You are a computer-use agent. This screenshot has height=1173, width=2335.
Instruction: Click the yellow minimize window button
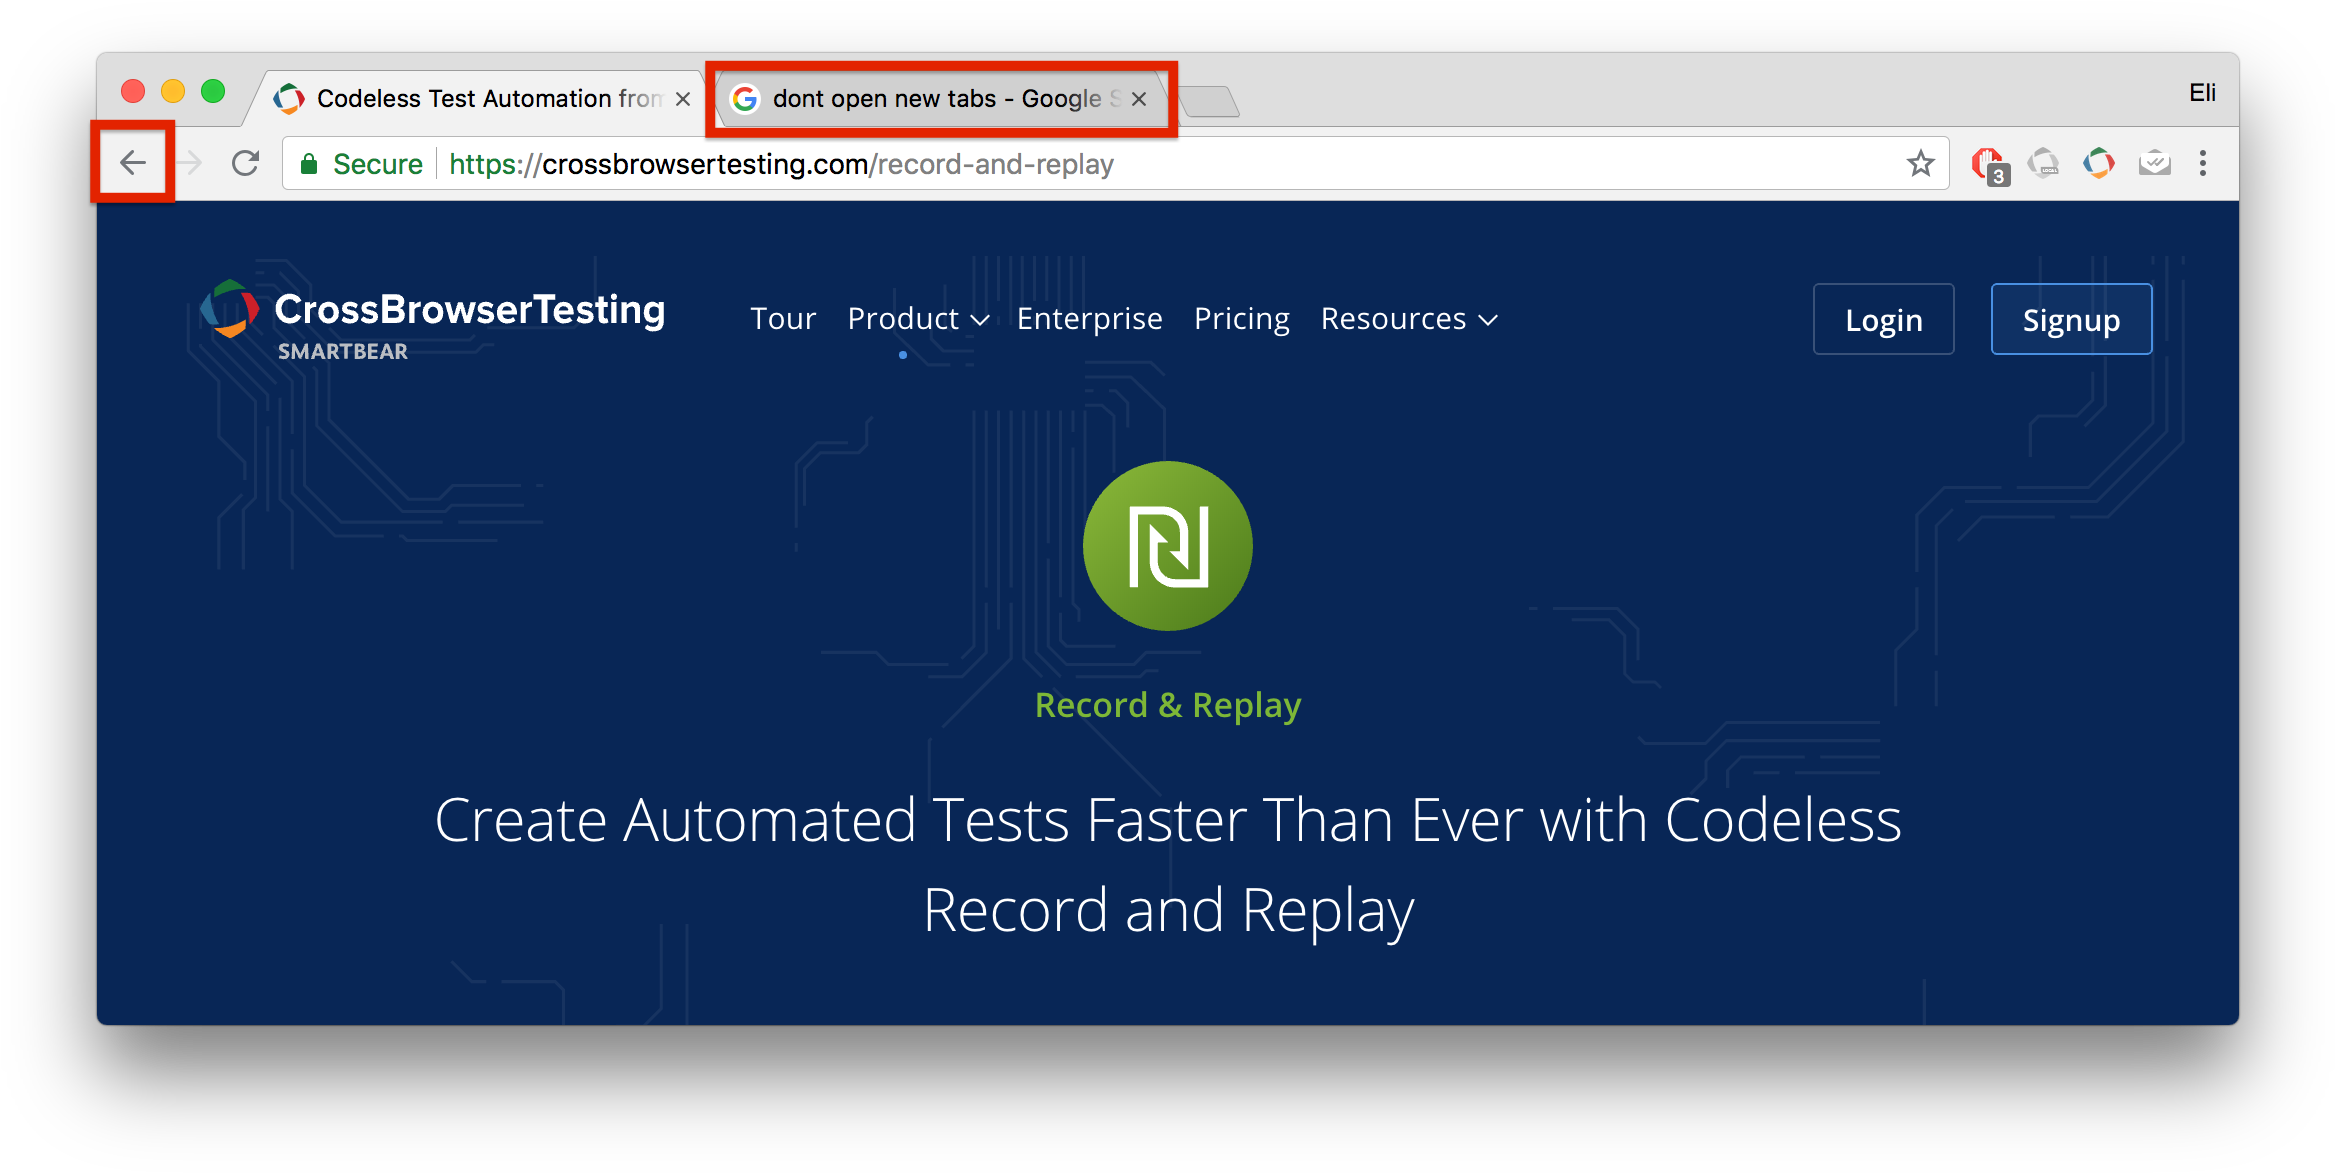173,92
